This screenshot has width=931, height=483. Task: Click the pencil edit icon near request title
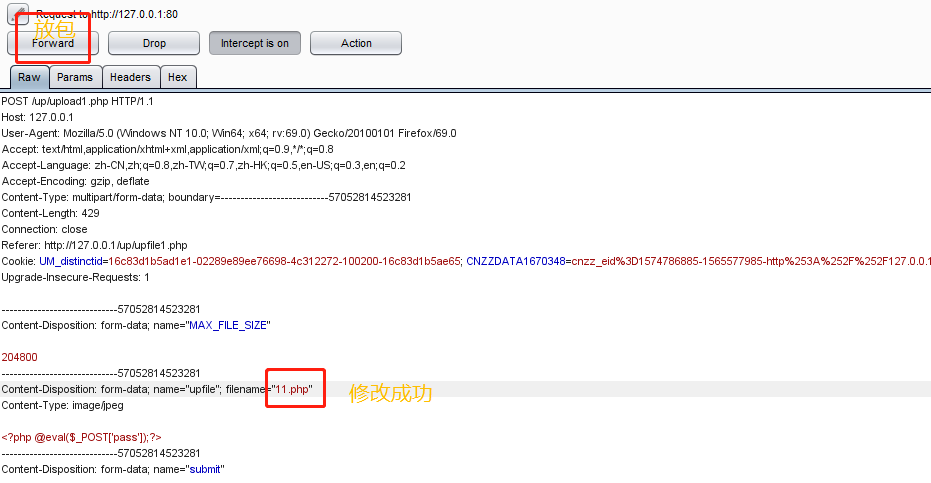coord(18,14)
